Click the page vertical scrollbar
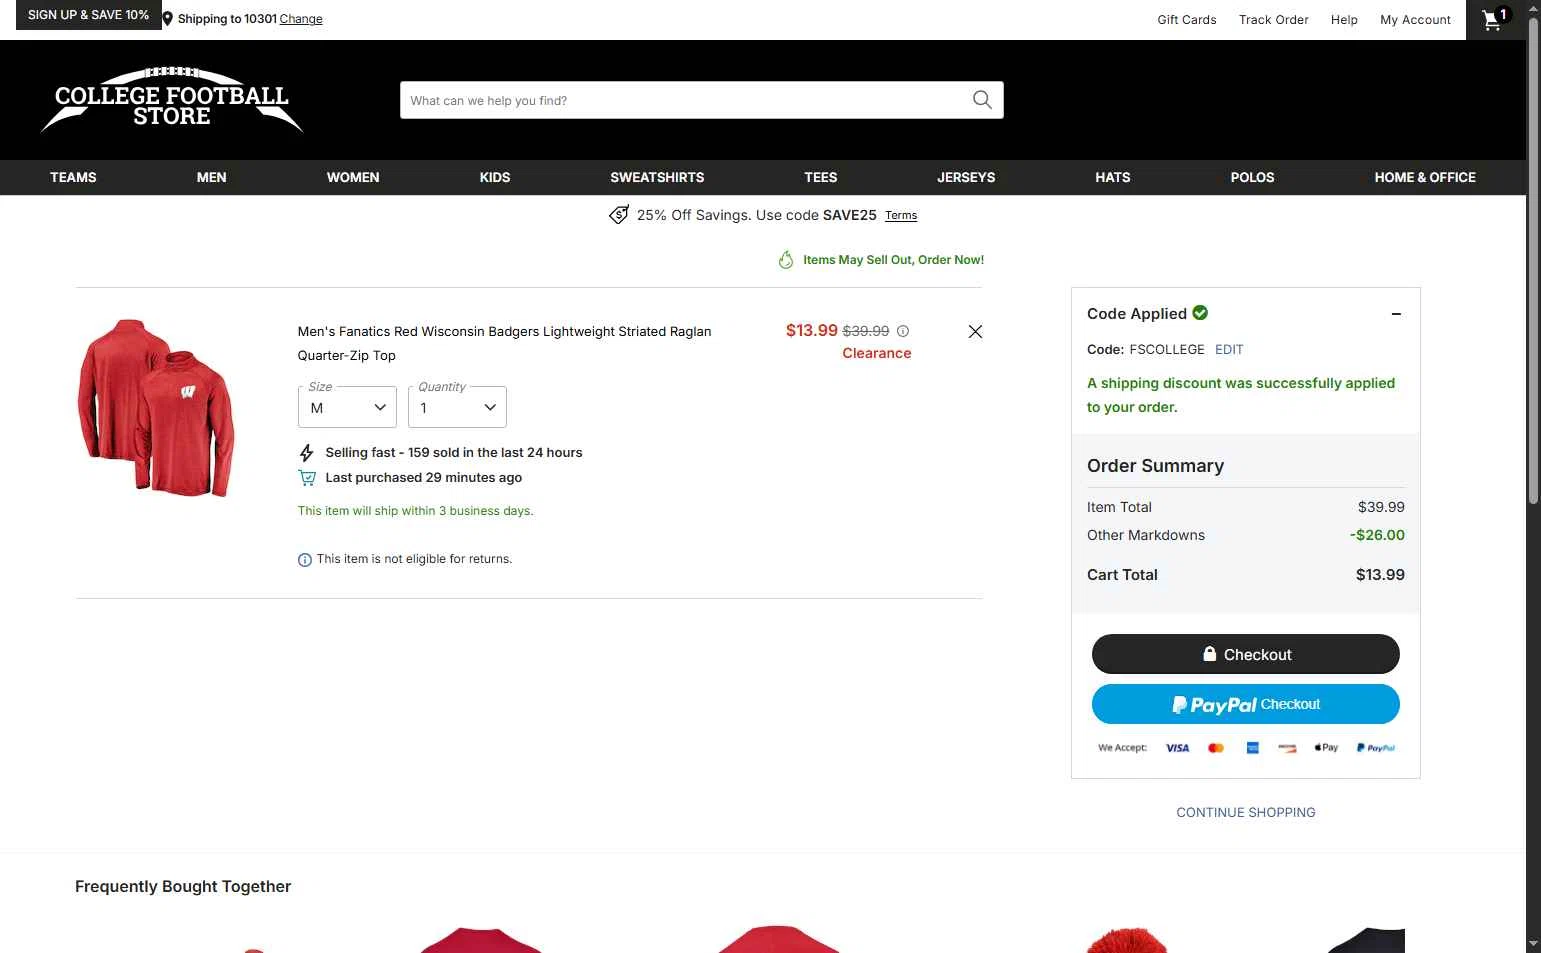1541x953 pixels. click(1533, 260)
